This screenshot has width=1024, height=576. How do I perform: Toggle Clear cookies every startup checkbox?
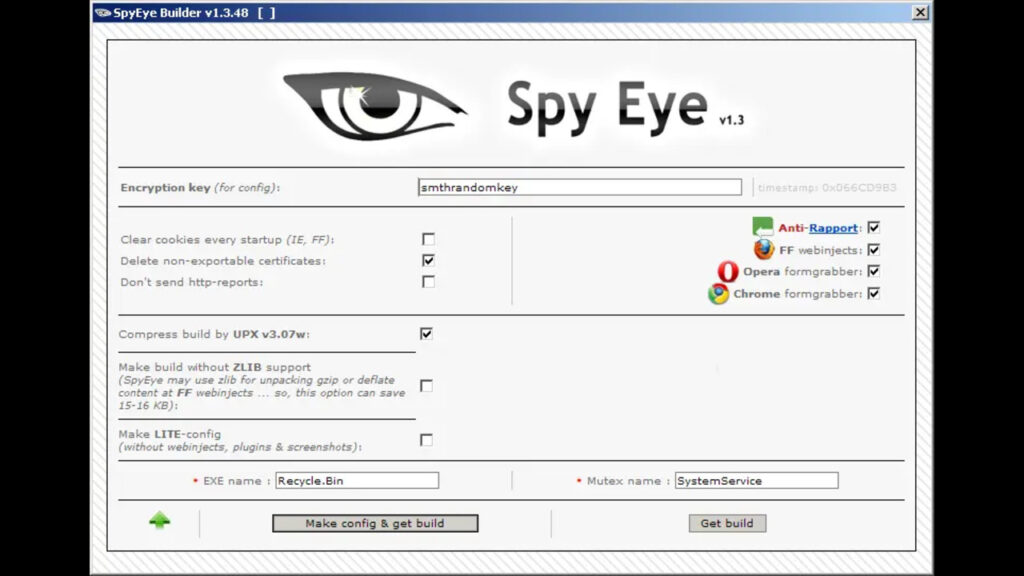point(428,239)
